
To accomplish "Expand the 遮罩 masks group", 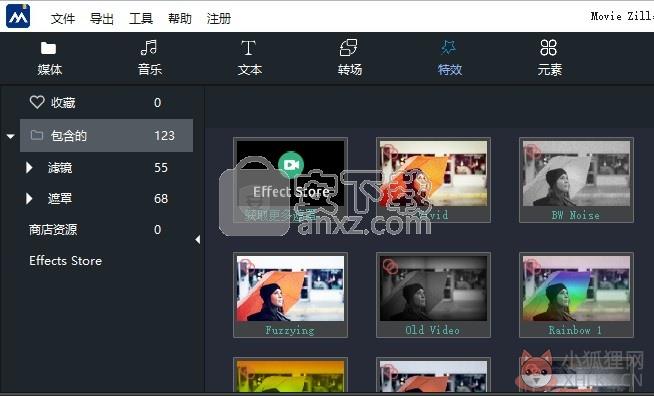I will (29, 199).
